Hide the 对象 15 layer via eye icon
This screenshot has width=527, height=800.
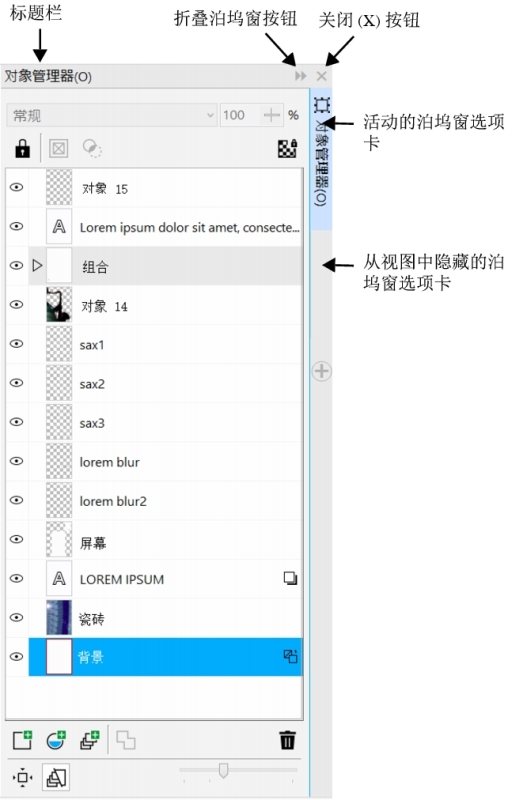point(17,187)
